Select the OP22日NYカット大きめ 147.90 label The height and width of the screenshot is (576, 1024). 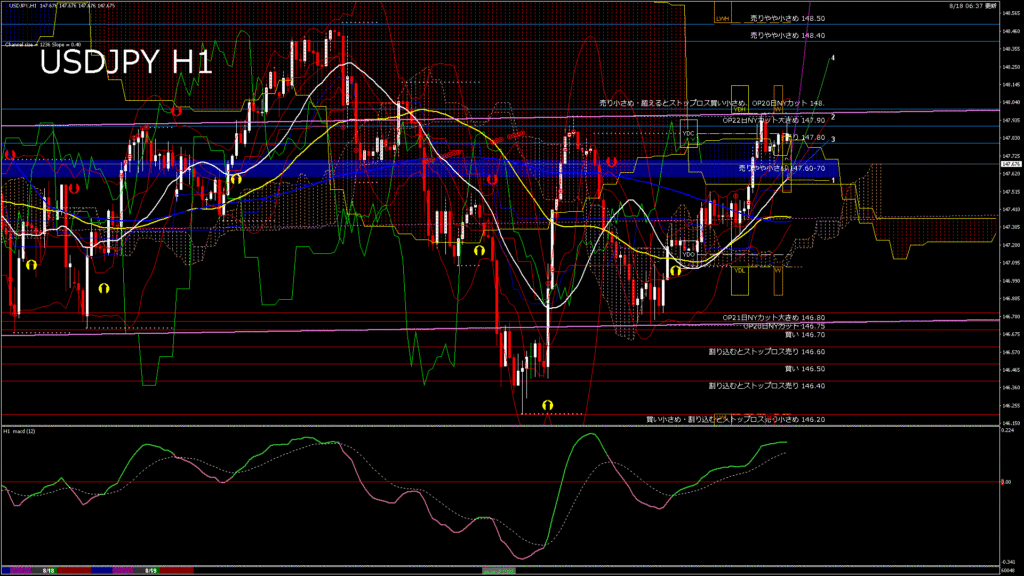773,120
